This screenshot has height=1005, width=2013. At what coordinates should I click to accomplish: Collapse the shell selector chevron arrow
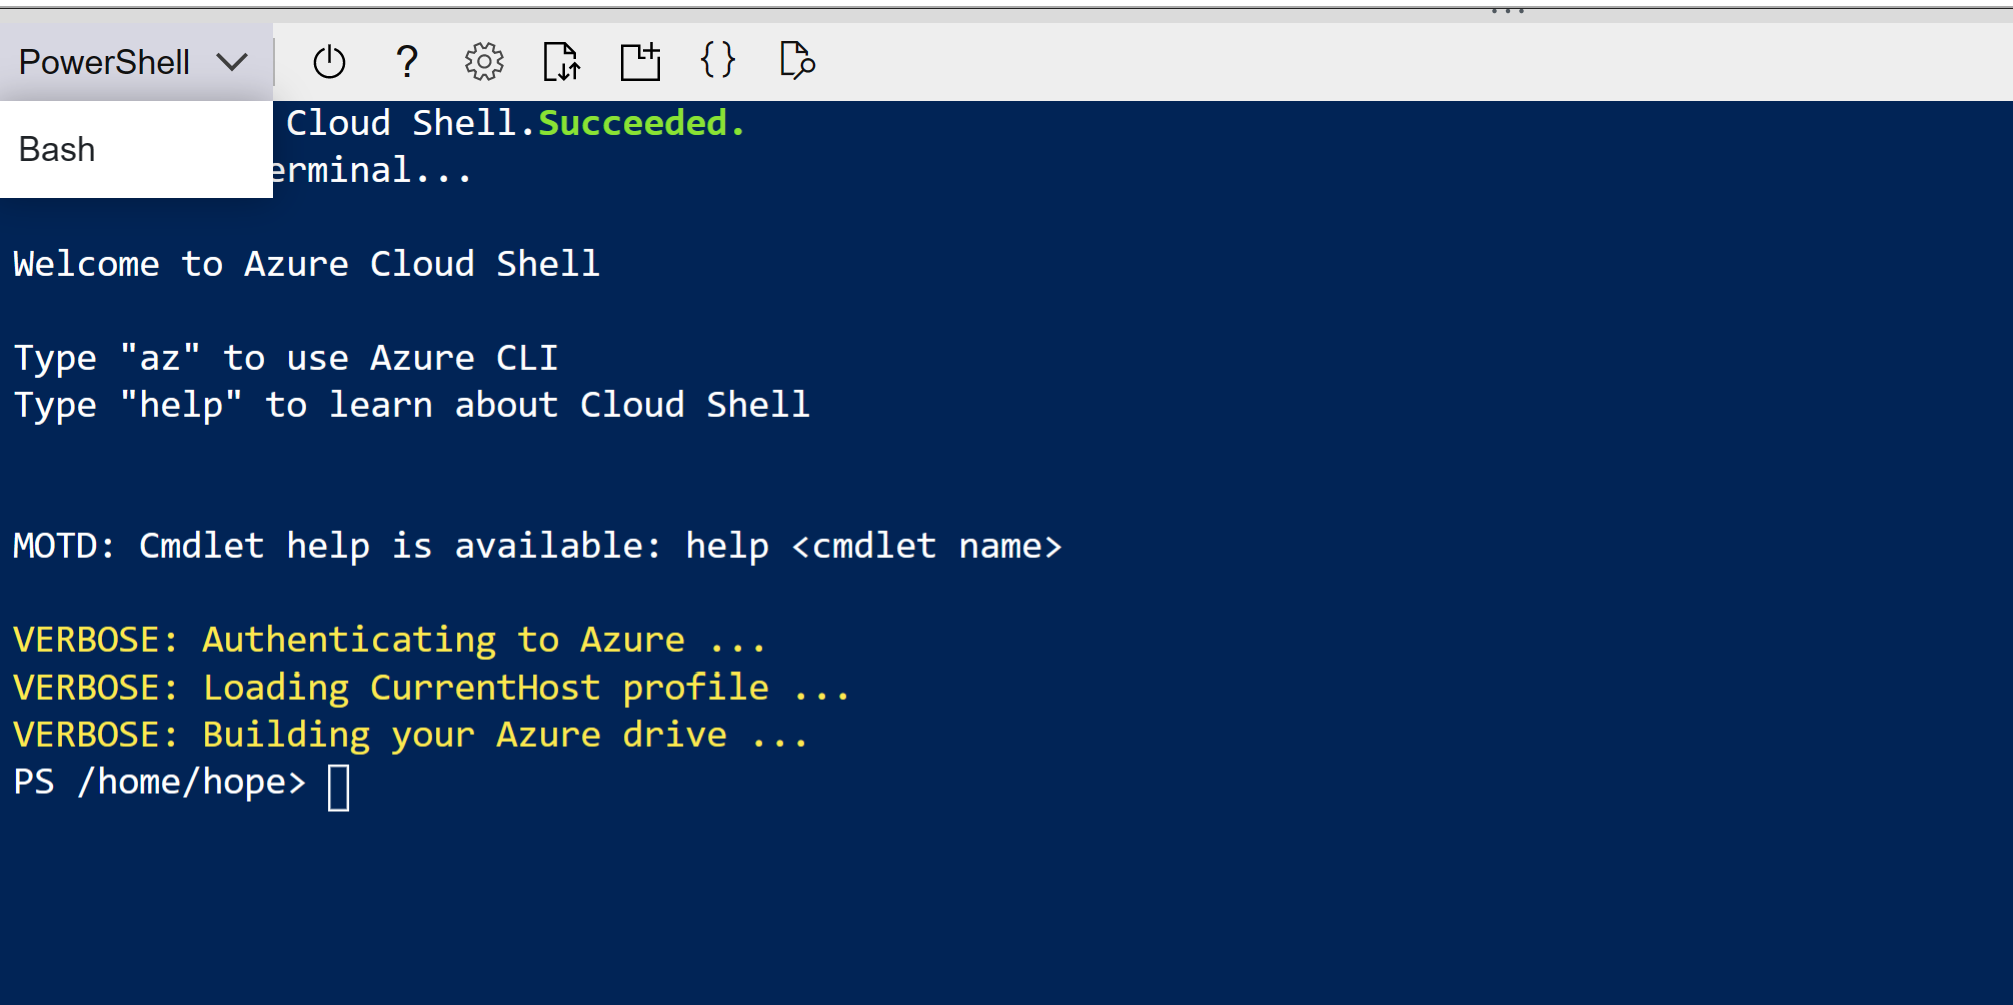(232, 62)
